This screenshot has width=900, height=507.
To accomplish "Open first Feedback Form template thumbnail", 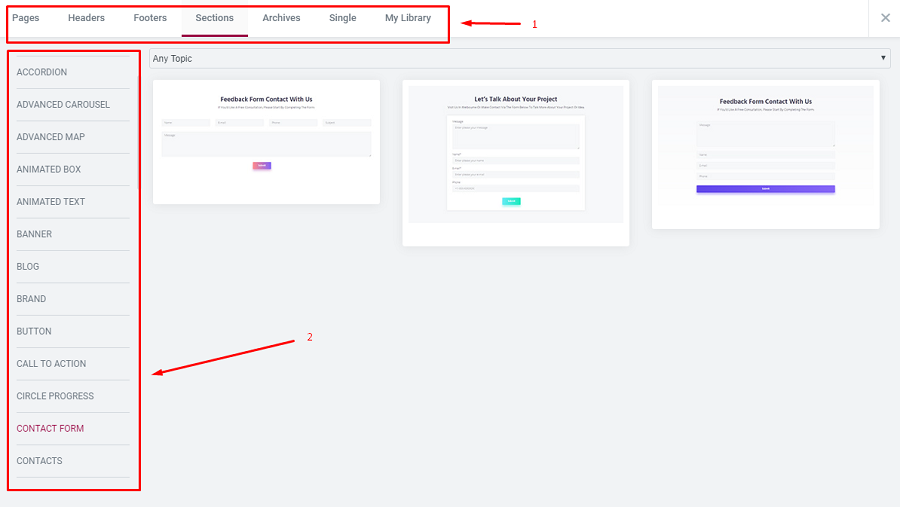I will point(266,142).
